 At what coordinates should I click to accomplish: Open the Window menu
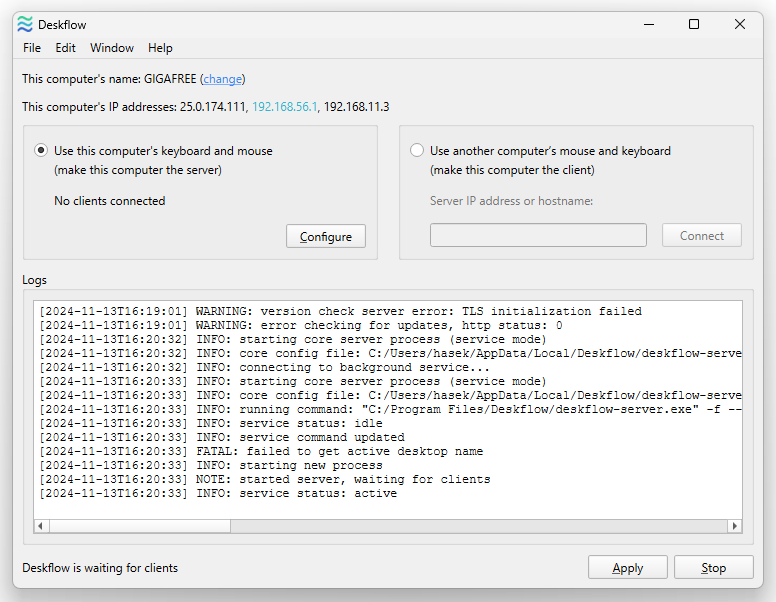(x=112, y=48)
